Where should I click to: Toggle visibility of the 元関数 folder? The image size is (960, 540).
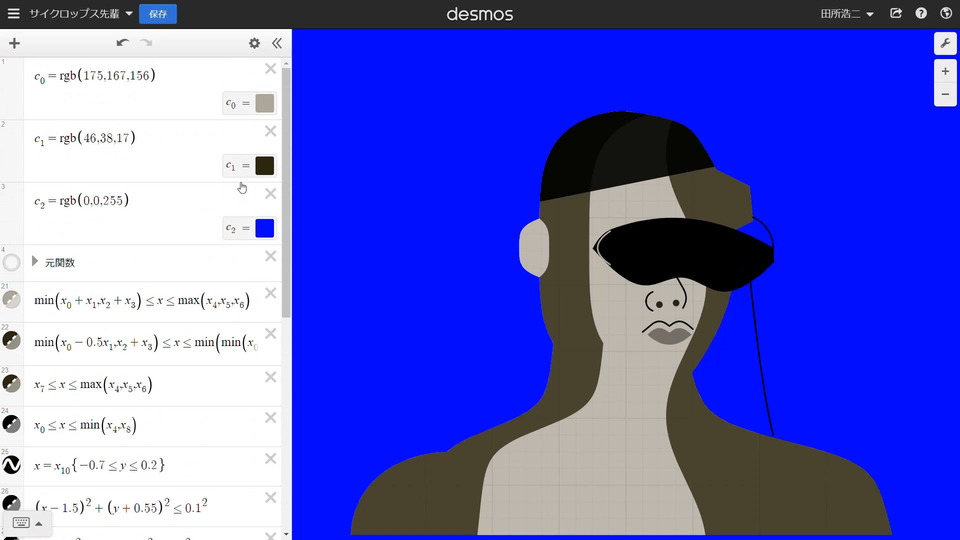click(x=12, y=263)
